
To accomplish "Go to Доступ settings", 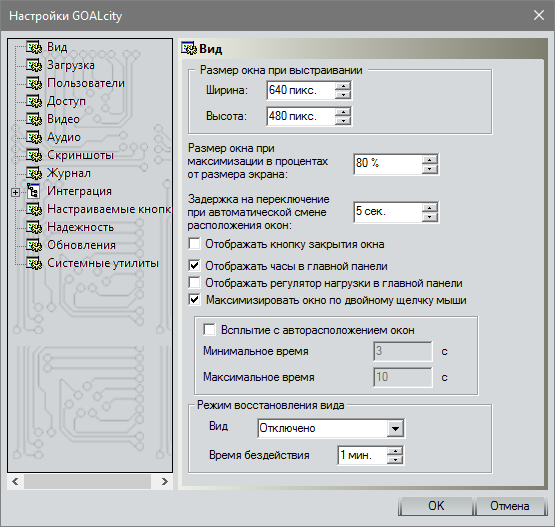I will point(66,101).
